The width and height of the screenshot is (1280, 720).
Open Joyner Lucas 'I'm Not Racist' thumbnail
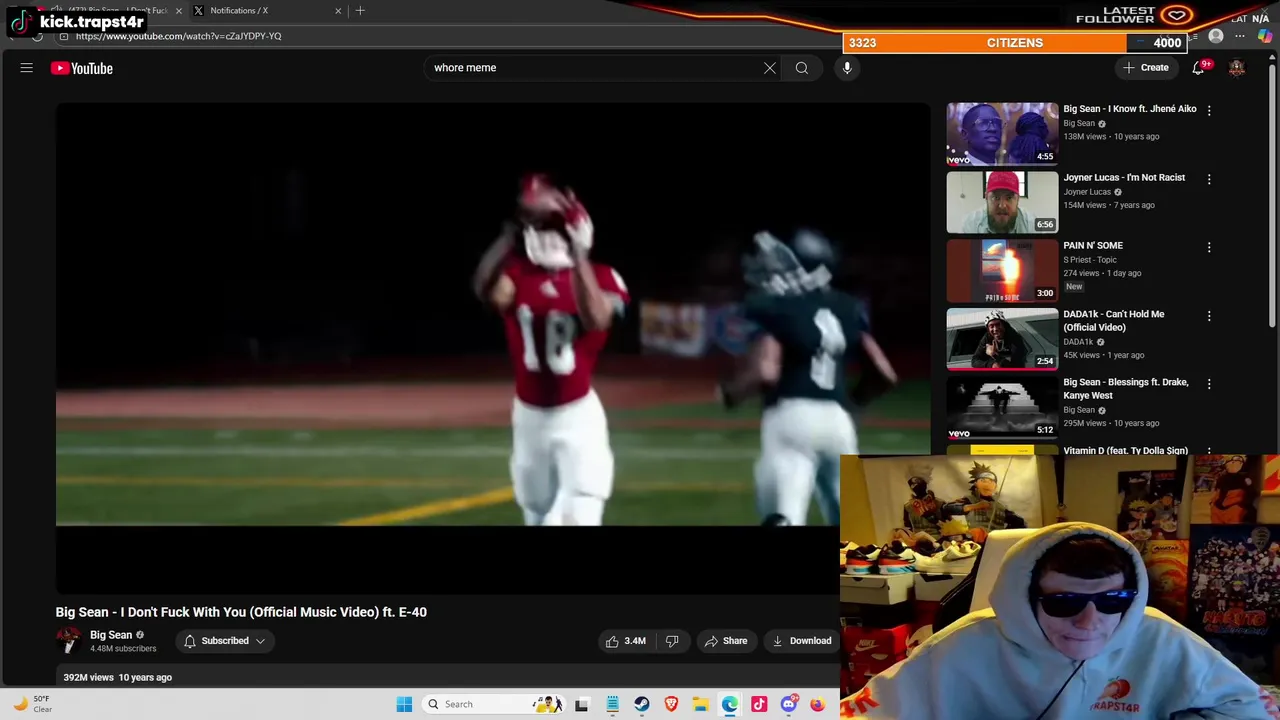click(1002, 202)
